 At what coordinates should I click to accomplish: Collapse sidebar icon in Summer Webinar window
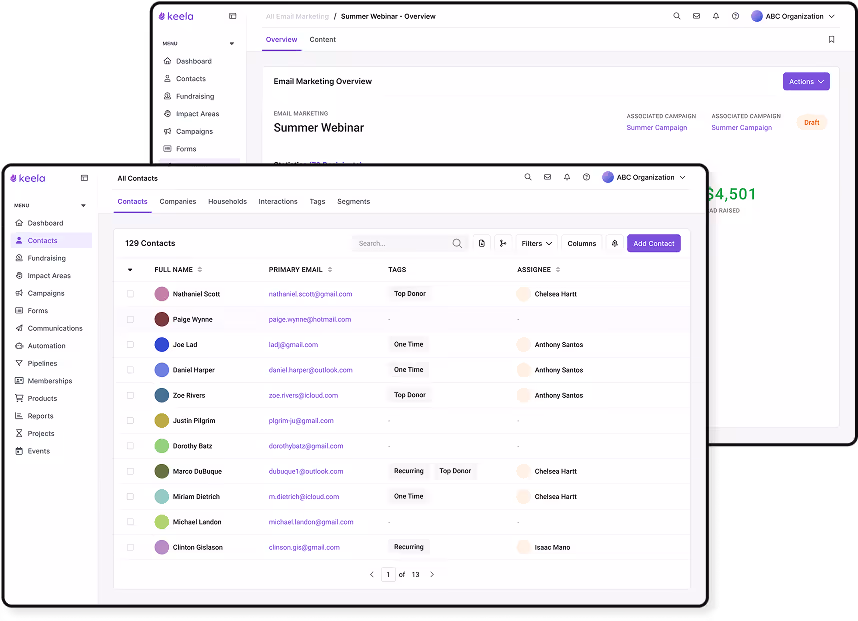233,16
